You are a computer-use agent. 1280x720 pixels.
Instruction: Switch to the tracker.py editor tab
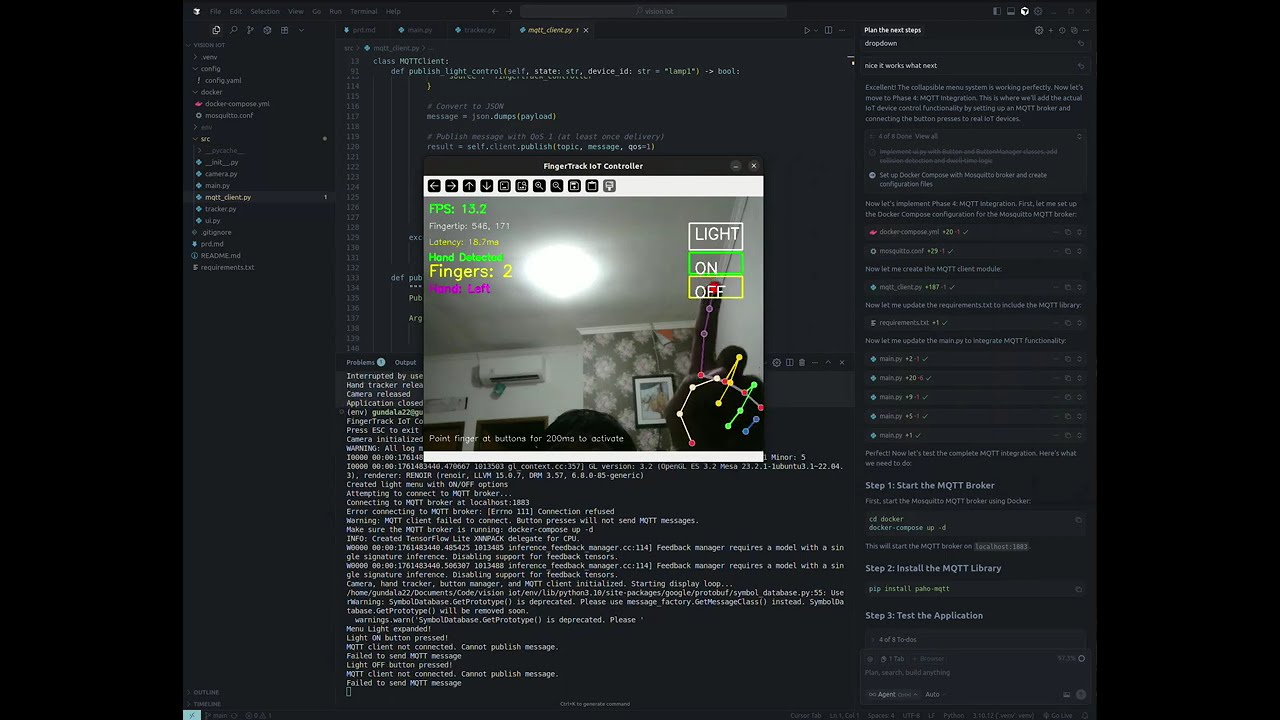pyautogui.click(x=479, y=30)
